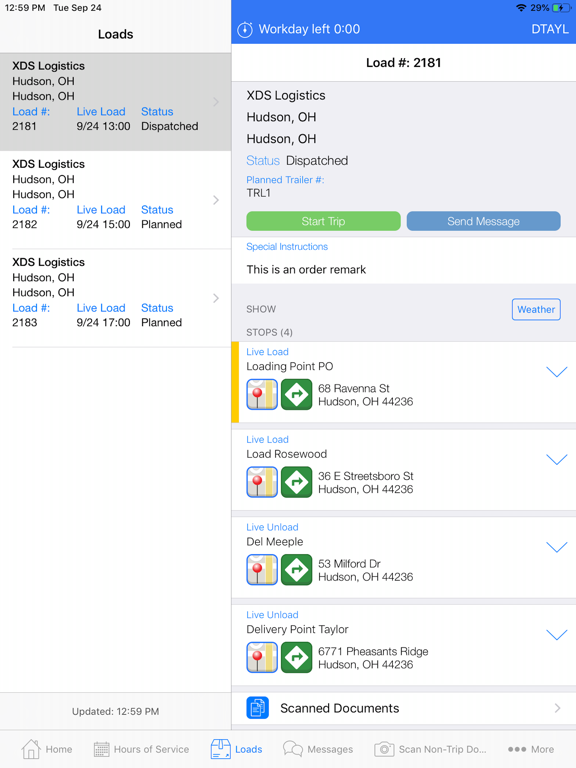Tap 'Del Meeple' stop name

275,542
